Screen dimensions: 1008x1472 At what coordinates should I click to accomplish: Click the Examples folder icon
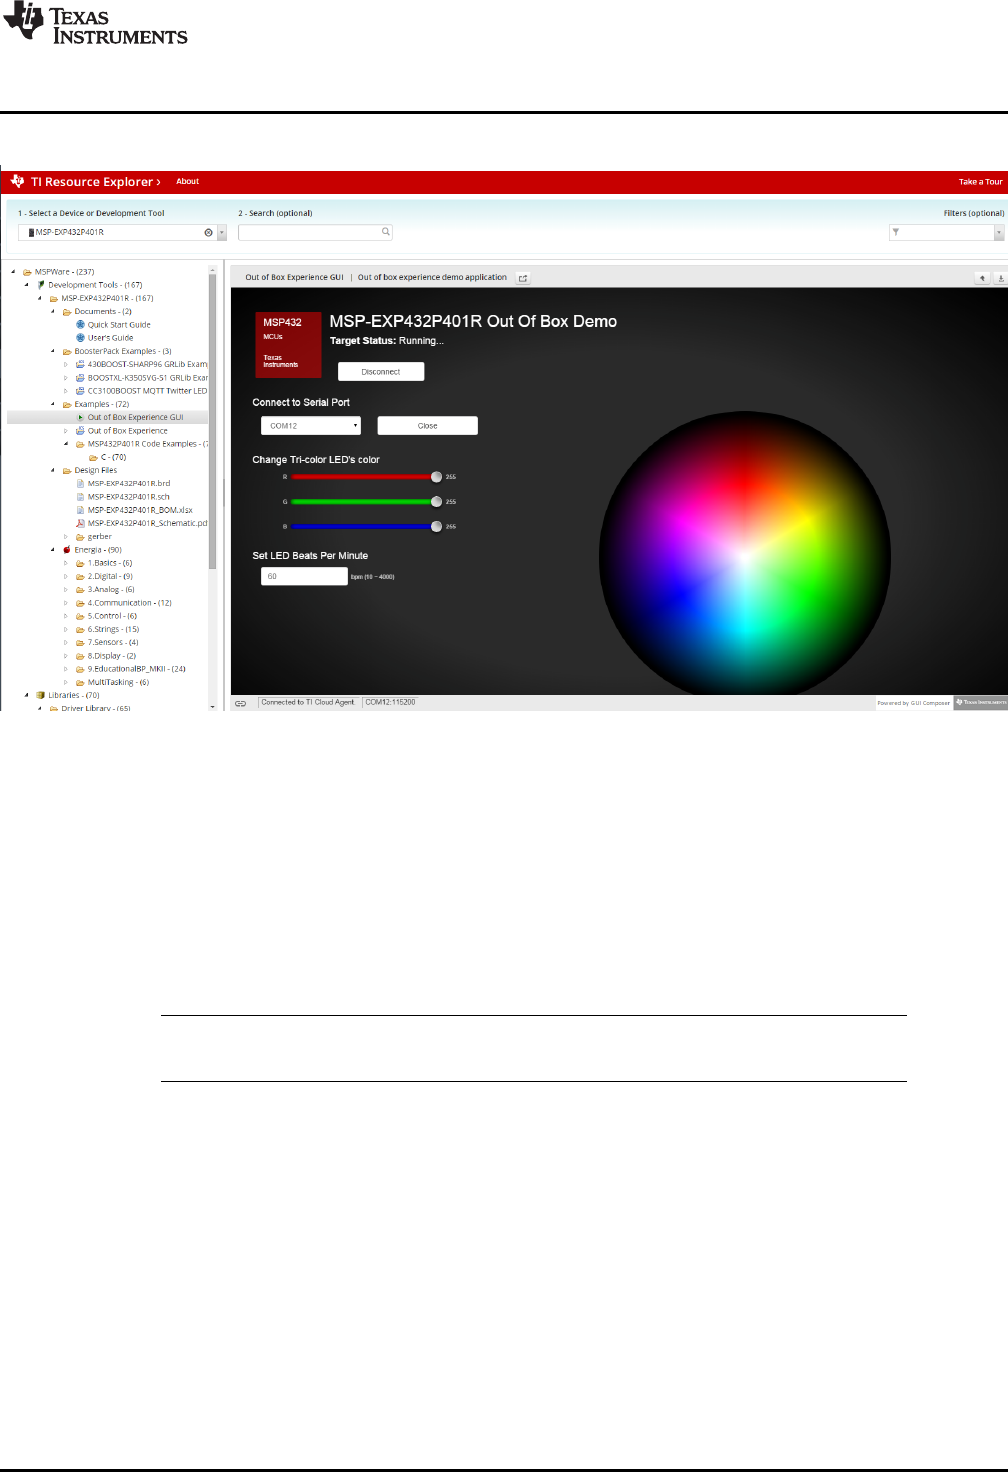pos(67,404)
